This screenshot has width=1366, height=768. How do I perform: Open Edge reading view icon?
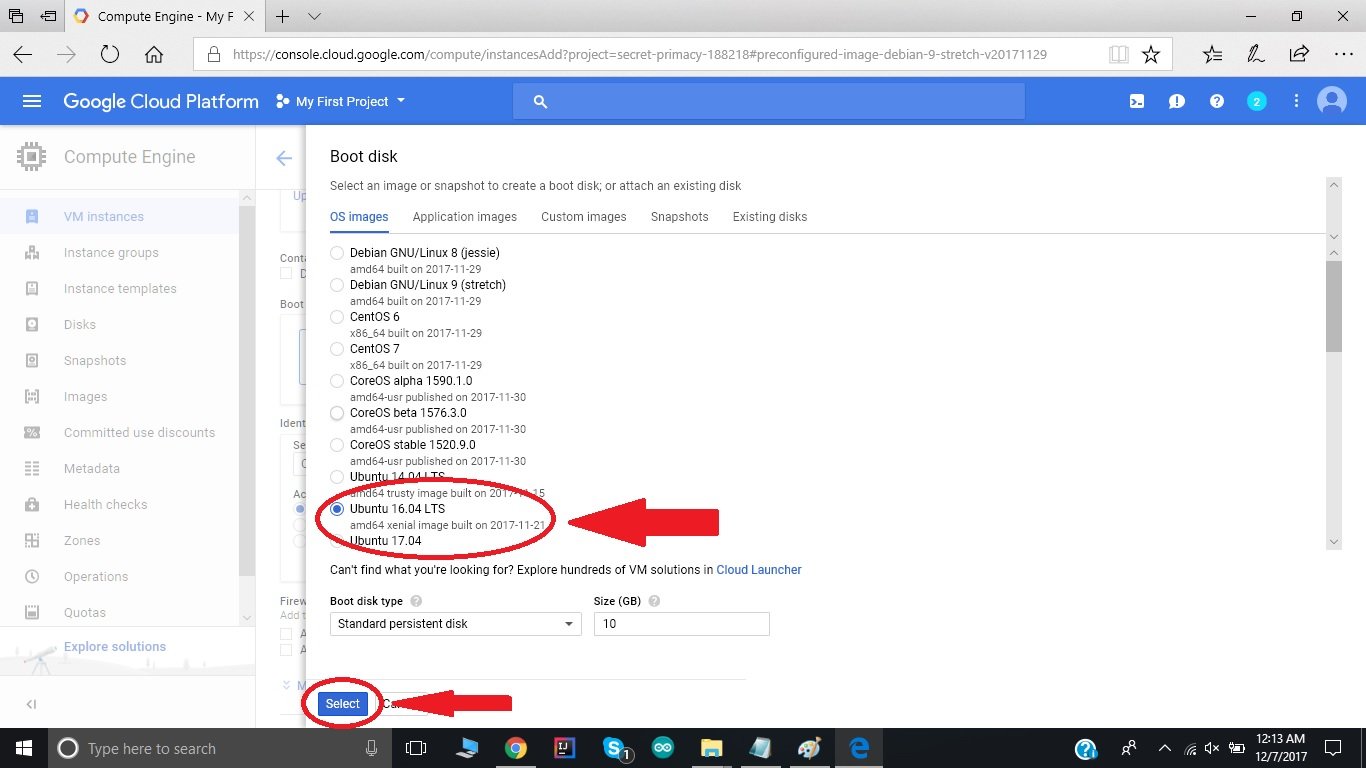1119,54
